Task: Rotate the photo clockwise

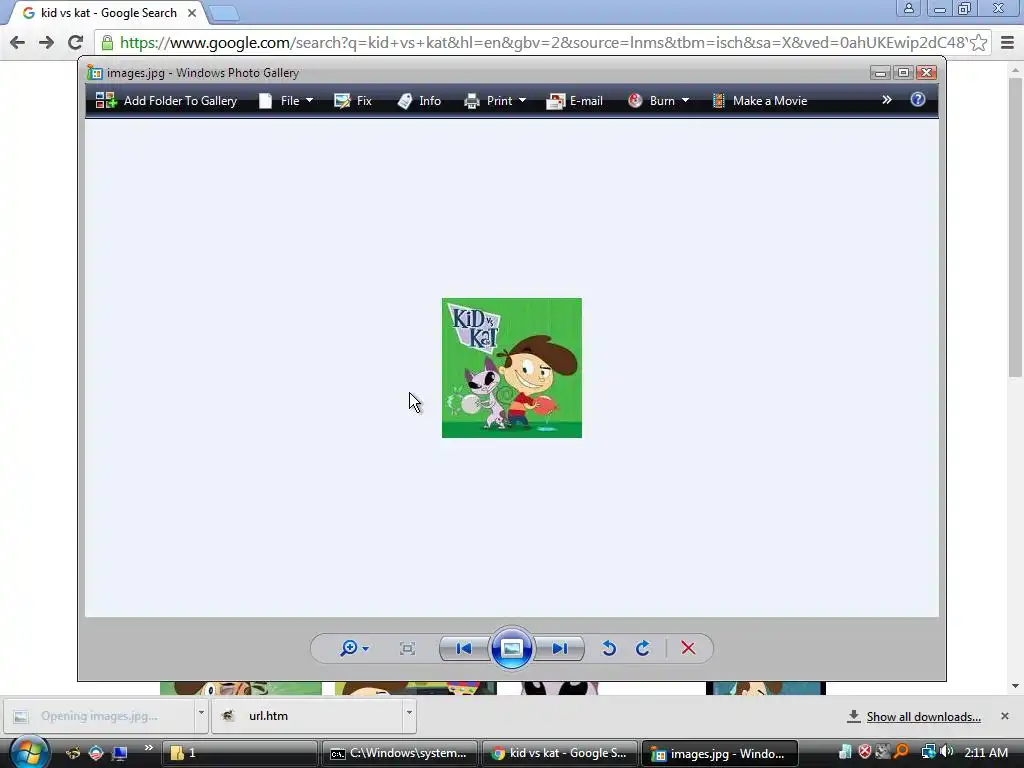Action: tap(643, 648)
